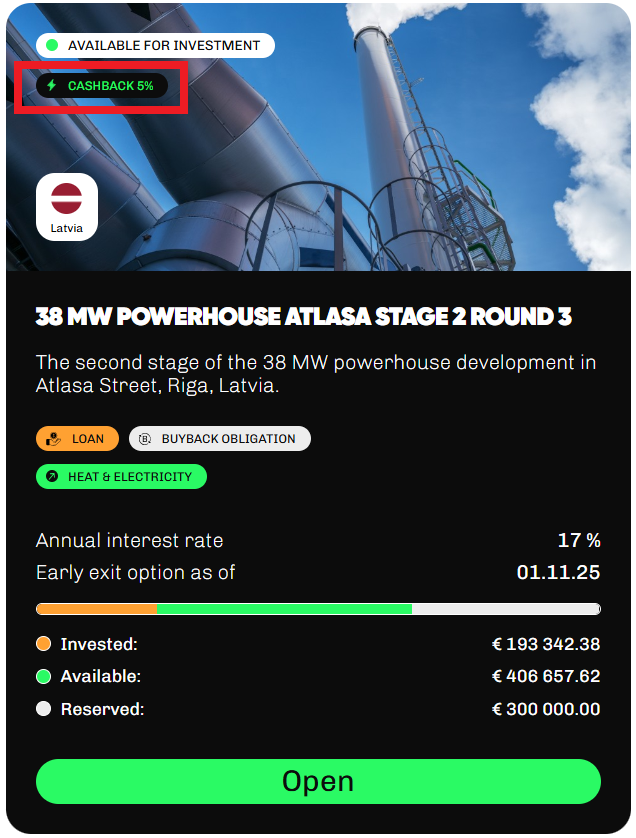Click the green available progress segment
Viewport: 636px width, 838px height.
(284, 609)
